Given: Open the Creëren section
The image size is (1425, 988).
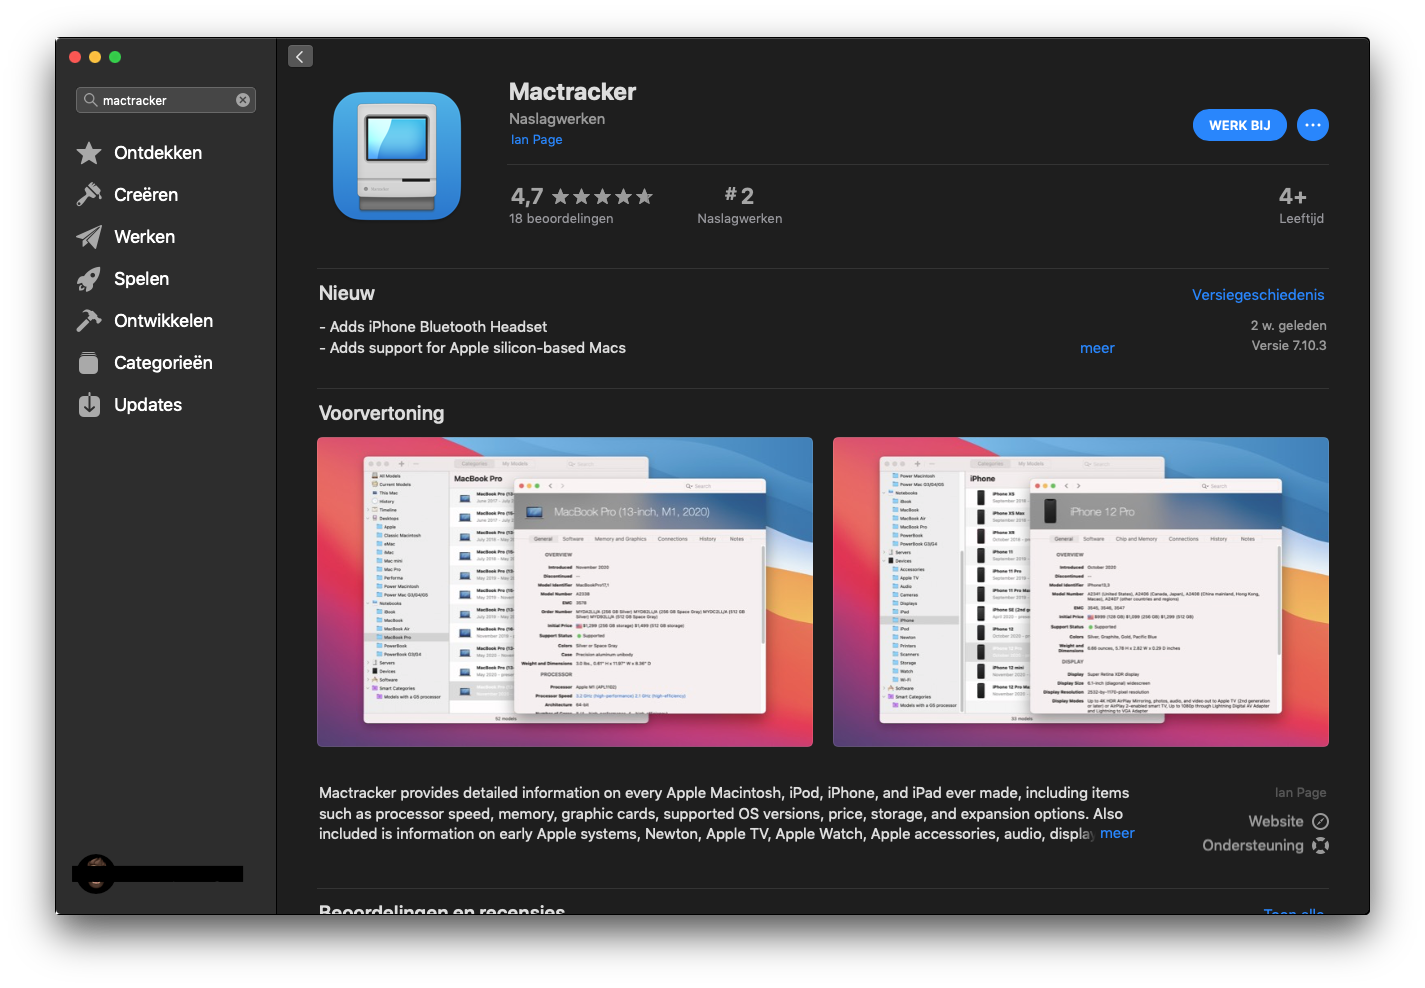Looking at the screenshot, I should pyautogui.click(x=146, y=195).
